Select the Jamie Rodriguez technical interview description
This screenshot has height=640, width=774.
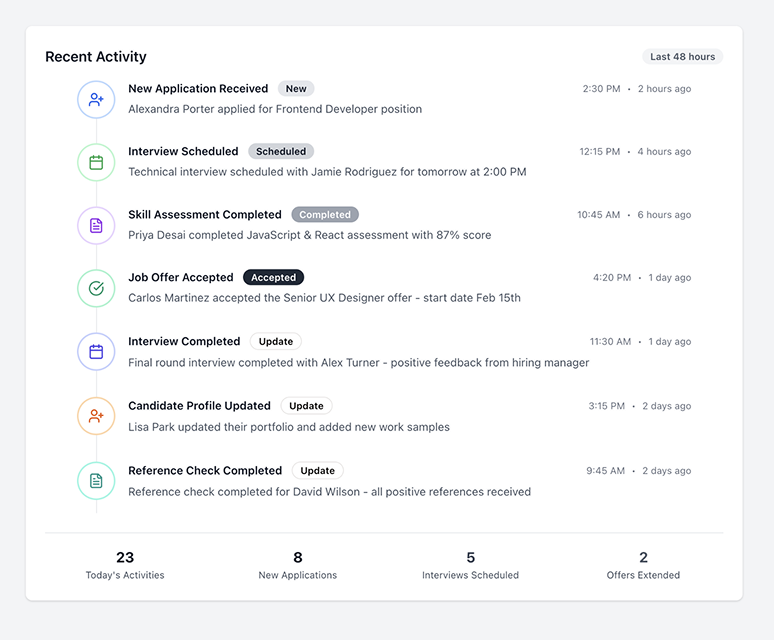327,172
